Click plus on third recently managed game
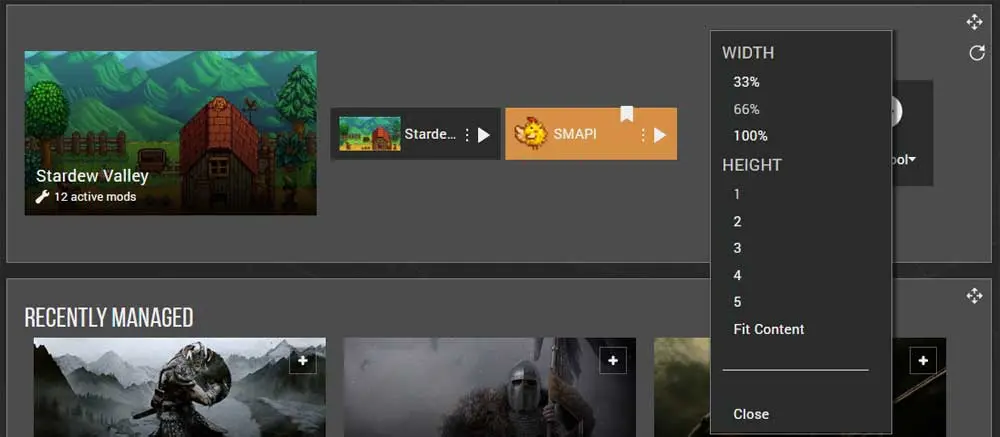The height and width of the screenshot is (437, 1000). (x=923, y=360)
